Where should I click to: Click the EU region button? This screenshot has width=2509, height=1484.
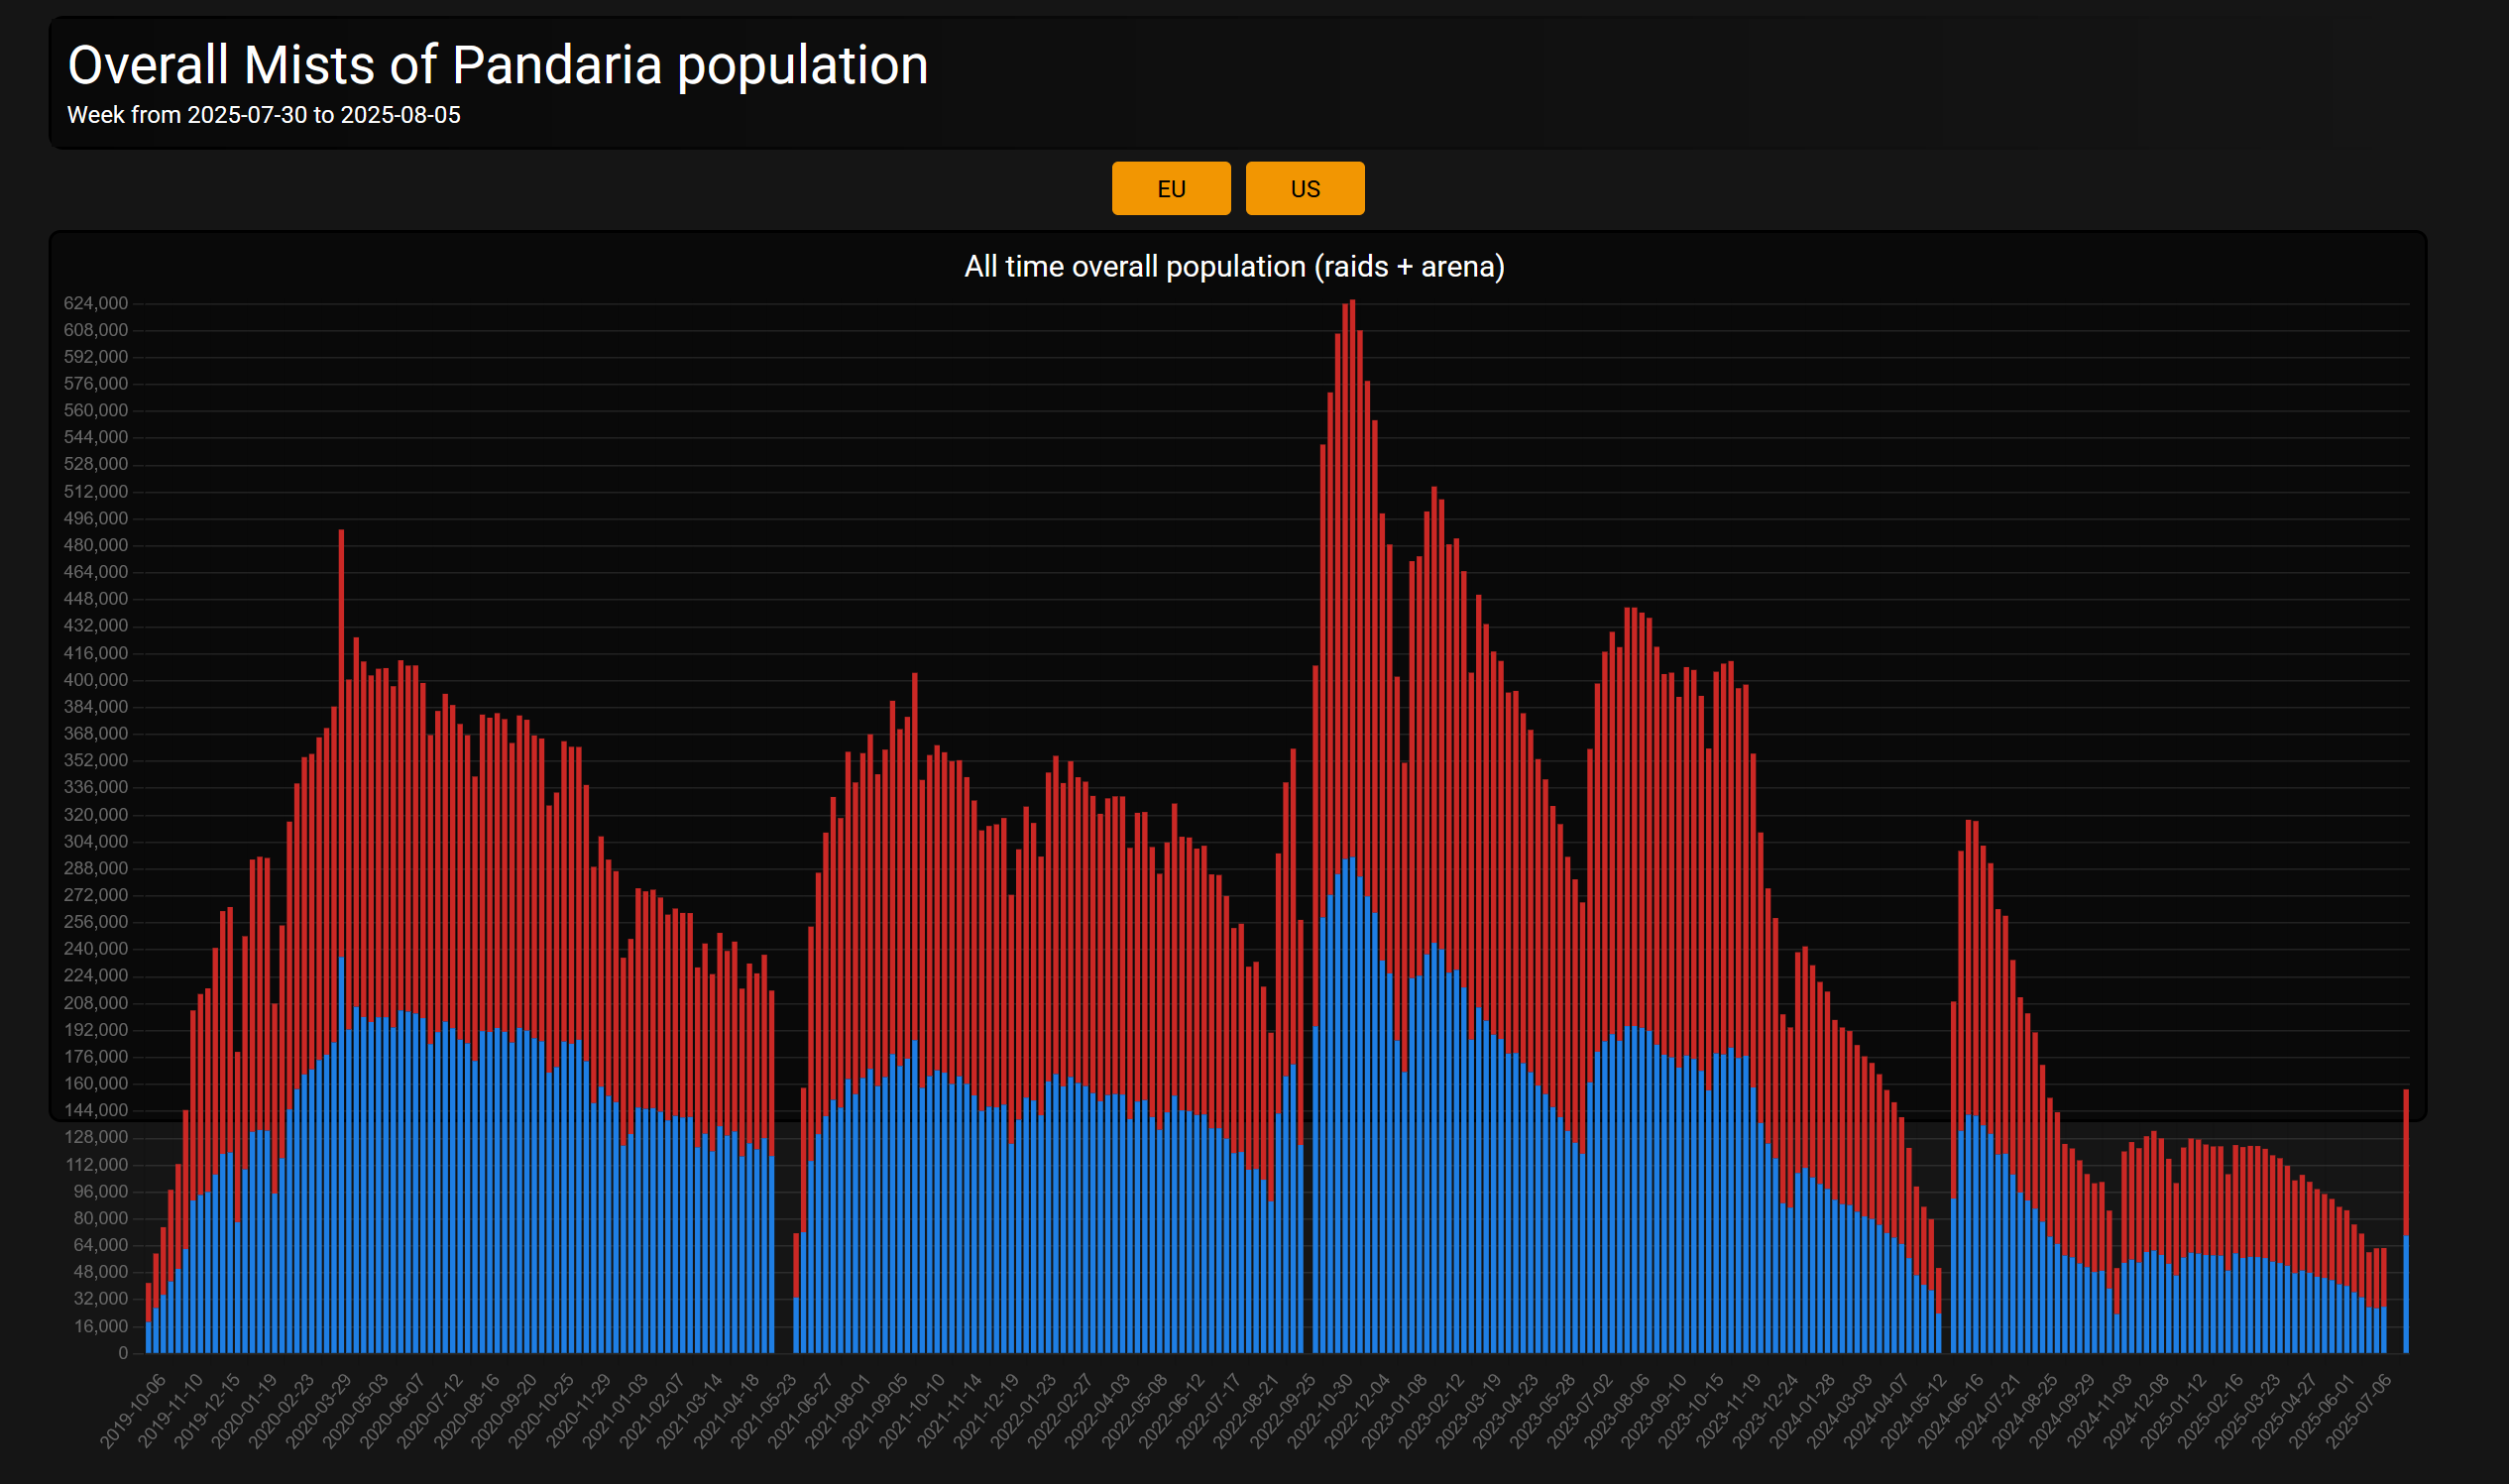coord(1170,188)
